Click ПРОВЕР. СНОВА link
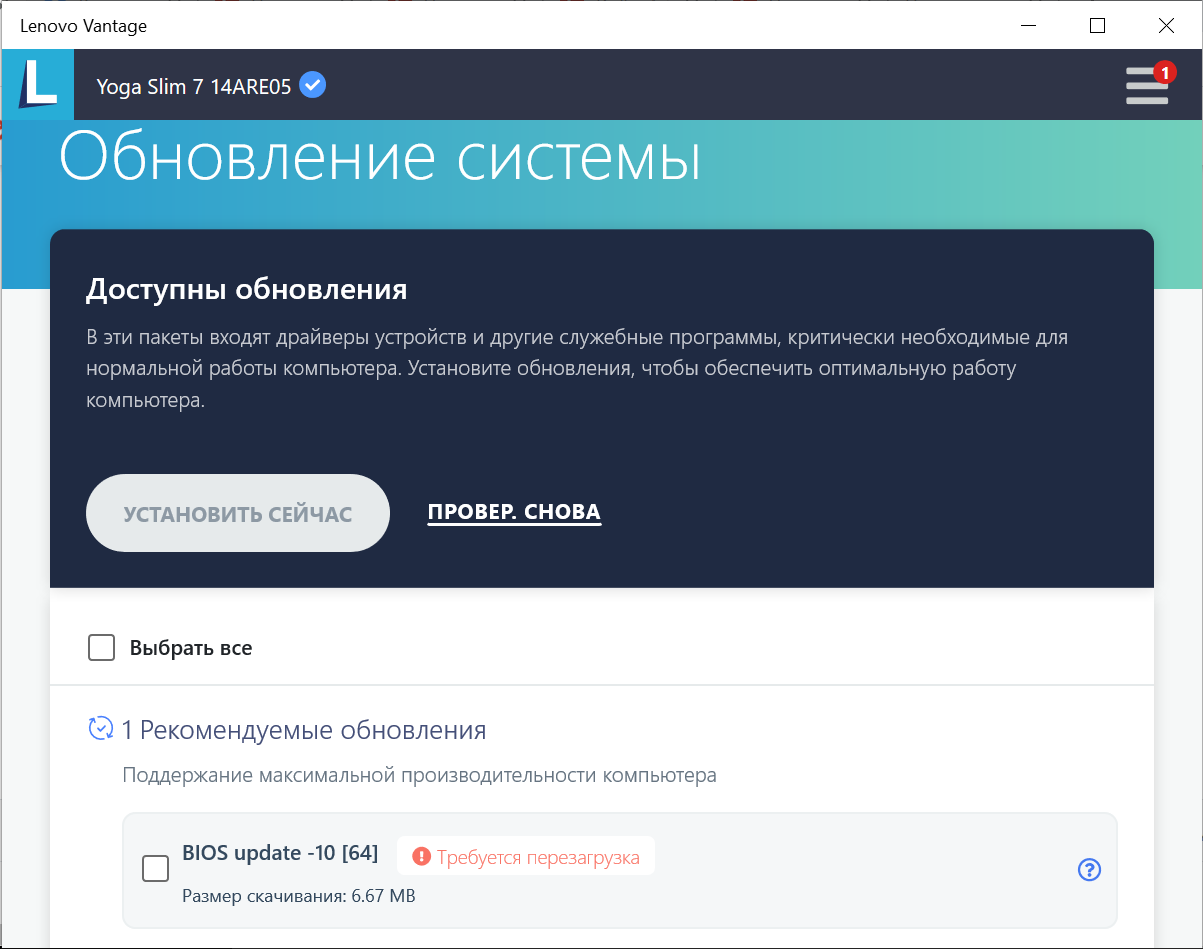The height and width of the screenshot is (949, 1203). (514, 513)
